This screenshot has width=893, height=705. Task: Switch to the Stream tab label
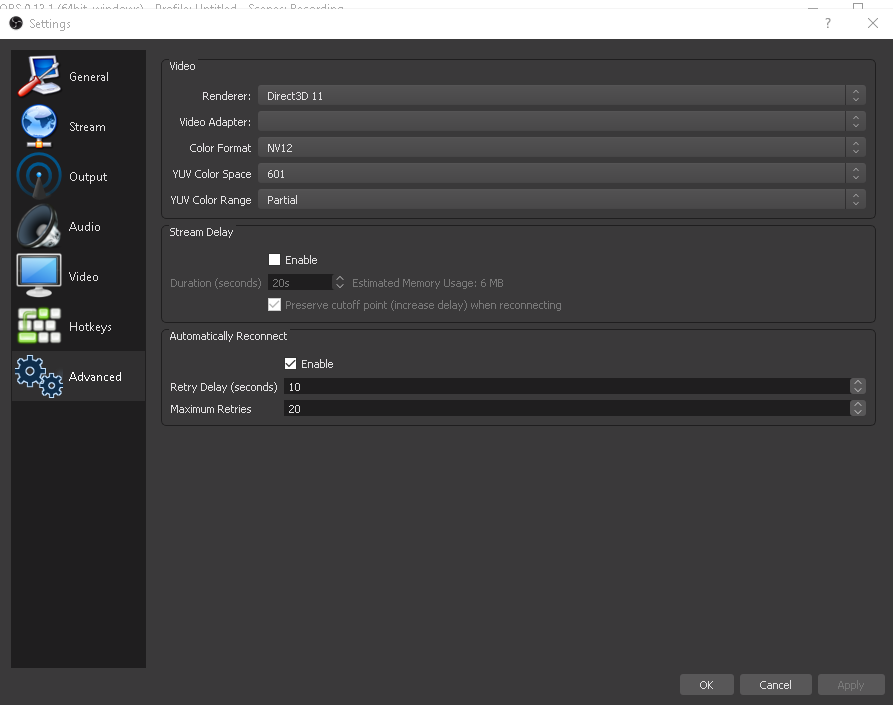pos(87,127)
